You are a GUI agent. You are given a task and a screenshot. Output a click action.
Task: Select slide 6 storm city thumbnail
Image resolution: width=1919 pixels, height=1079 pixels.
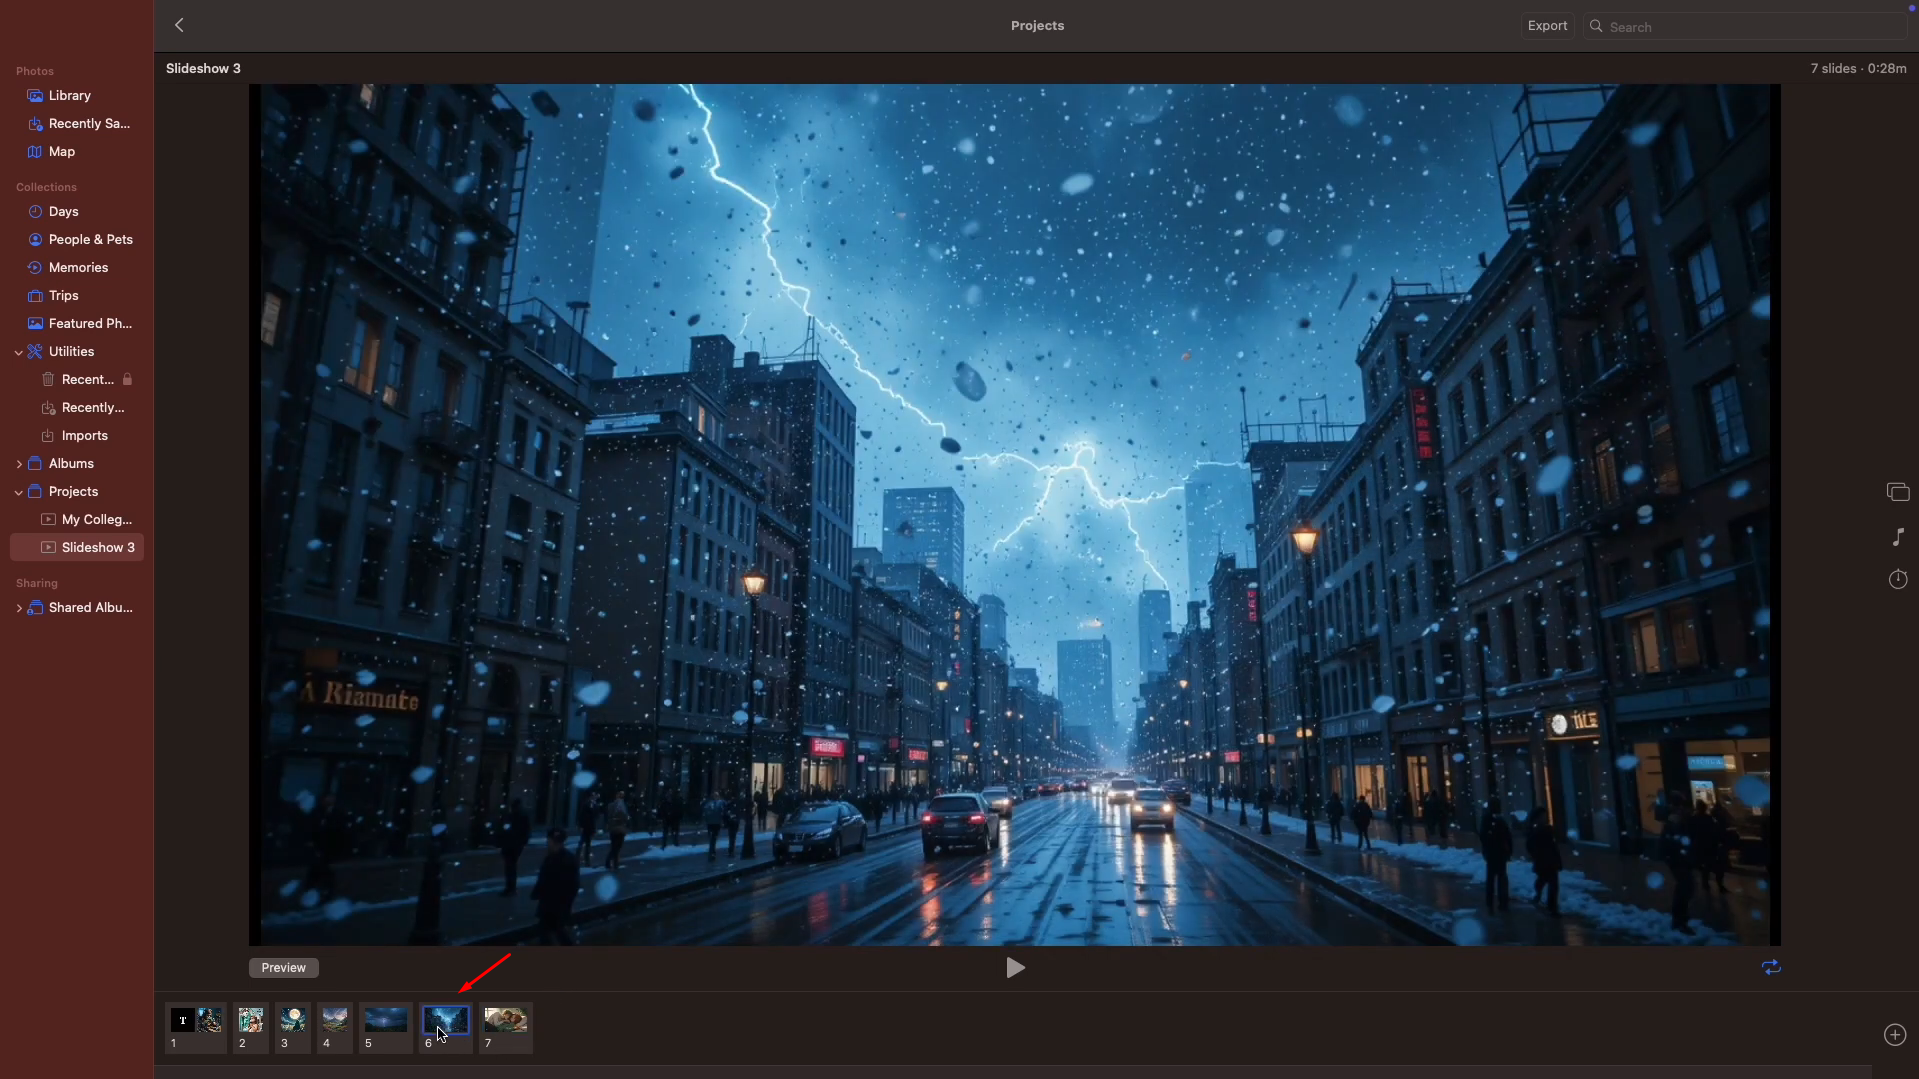(x=446, y=1027)
